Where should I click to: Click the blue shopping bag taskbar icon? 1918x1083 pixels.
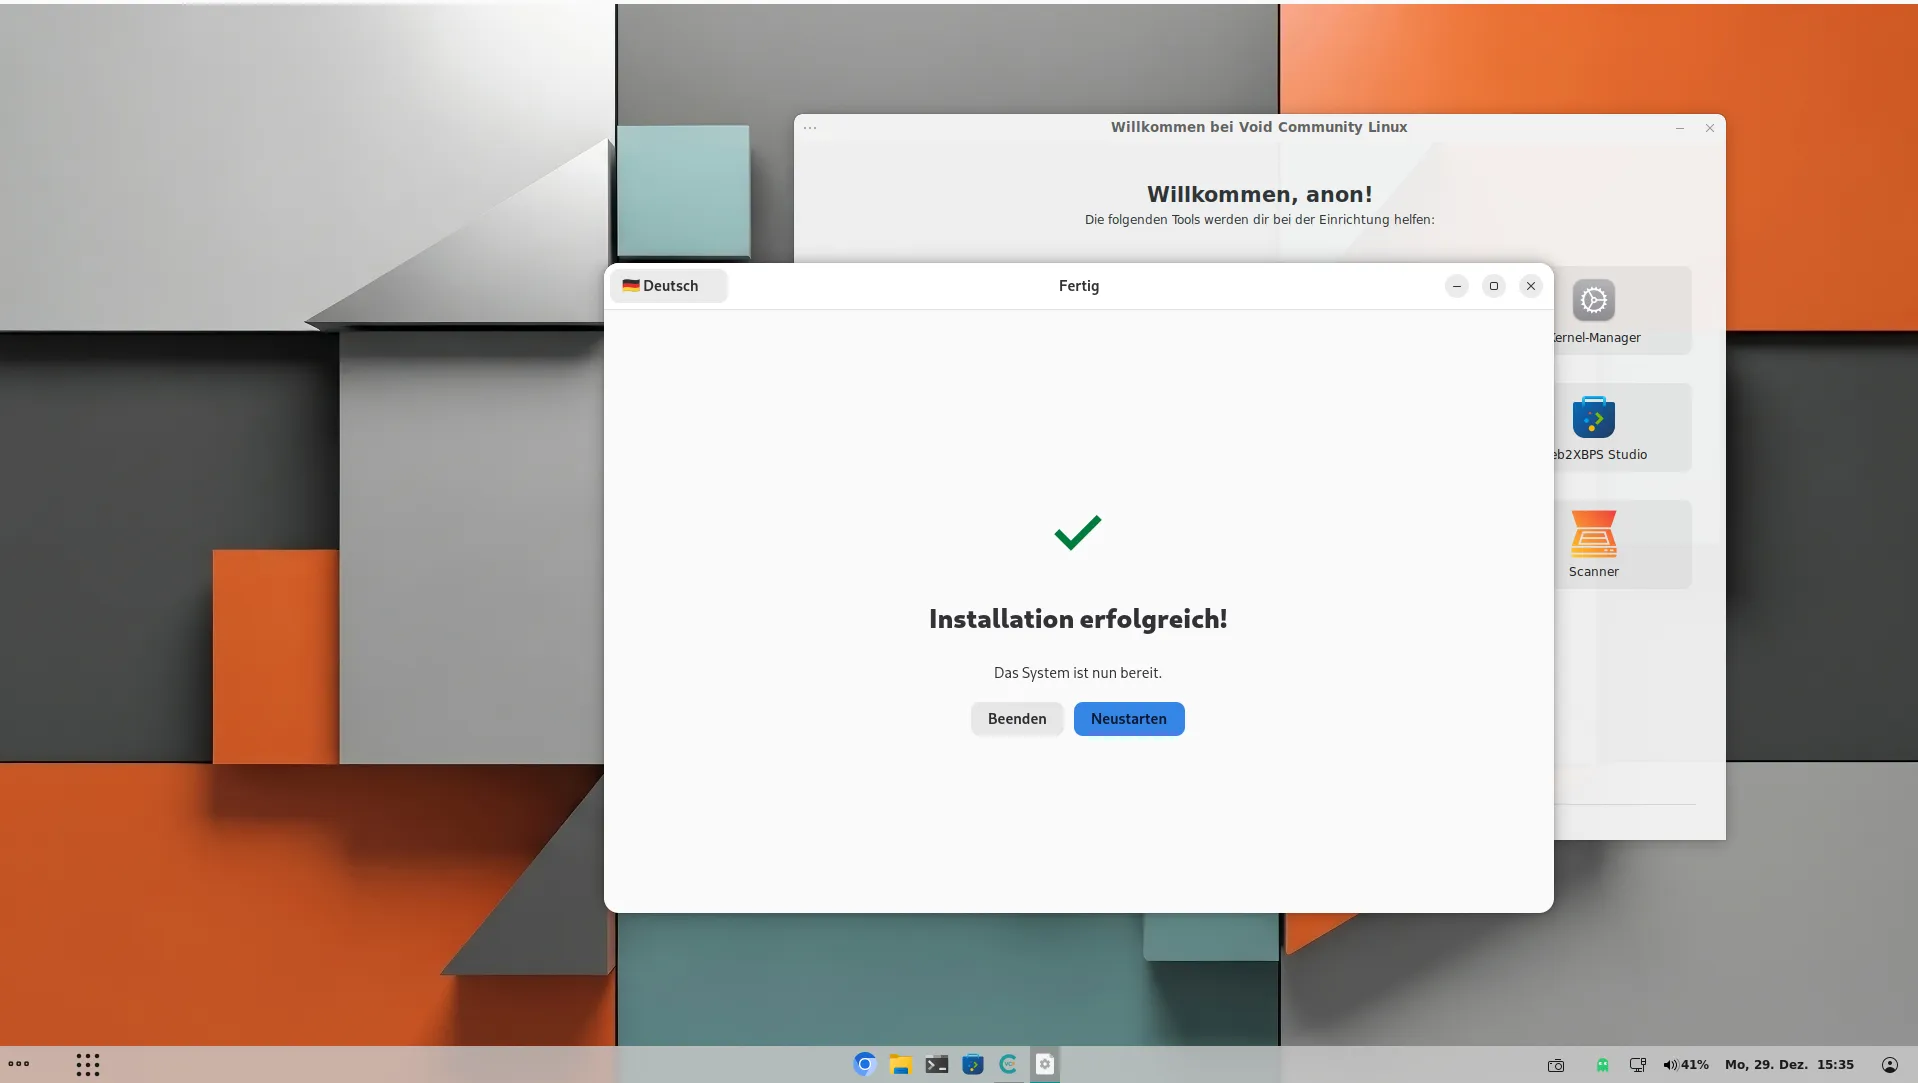point(972,1064)
